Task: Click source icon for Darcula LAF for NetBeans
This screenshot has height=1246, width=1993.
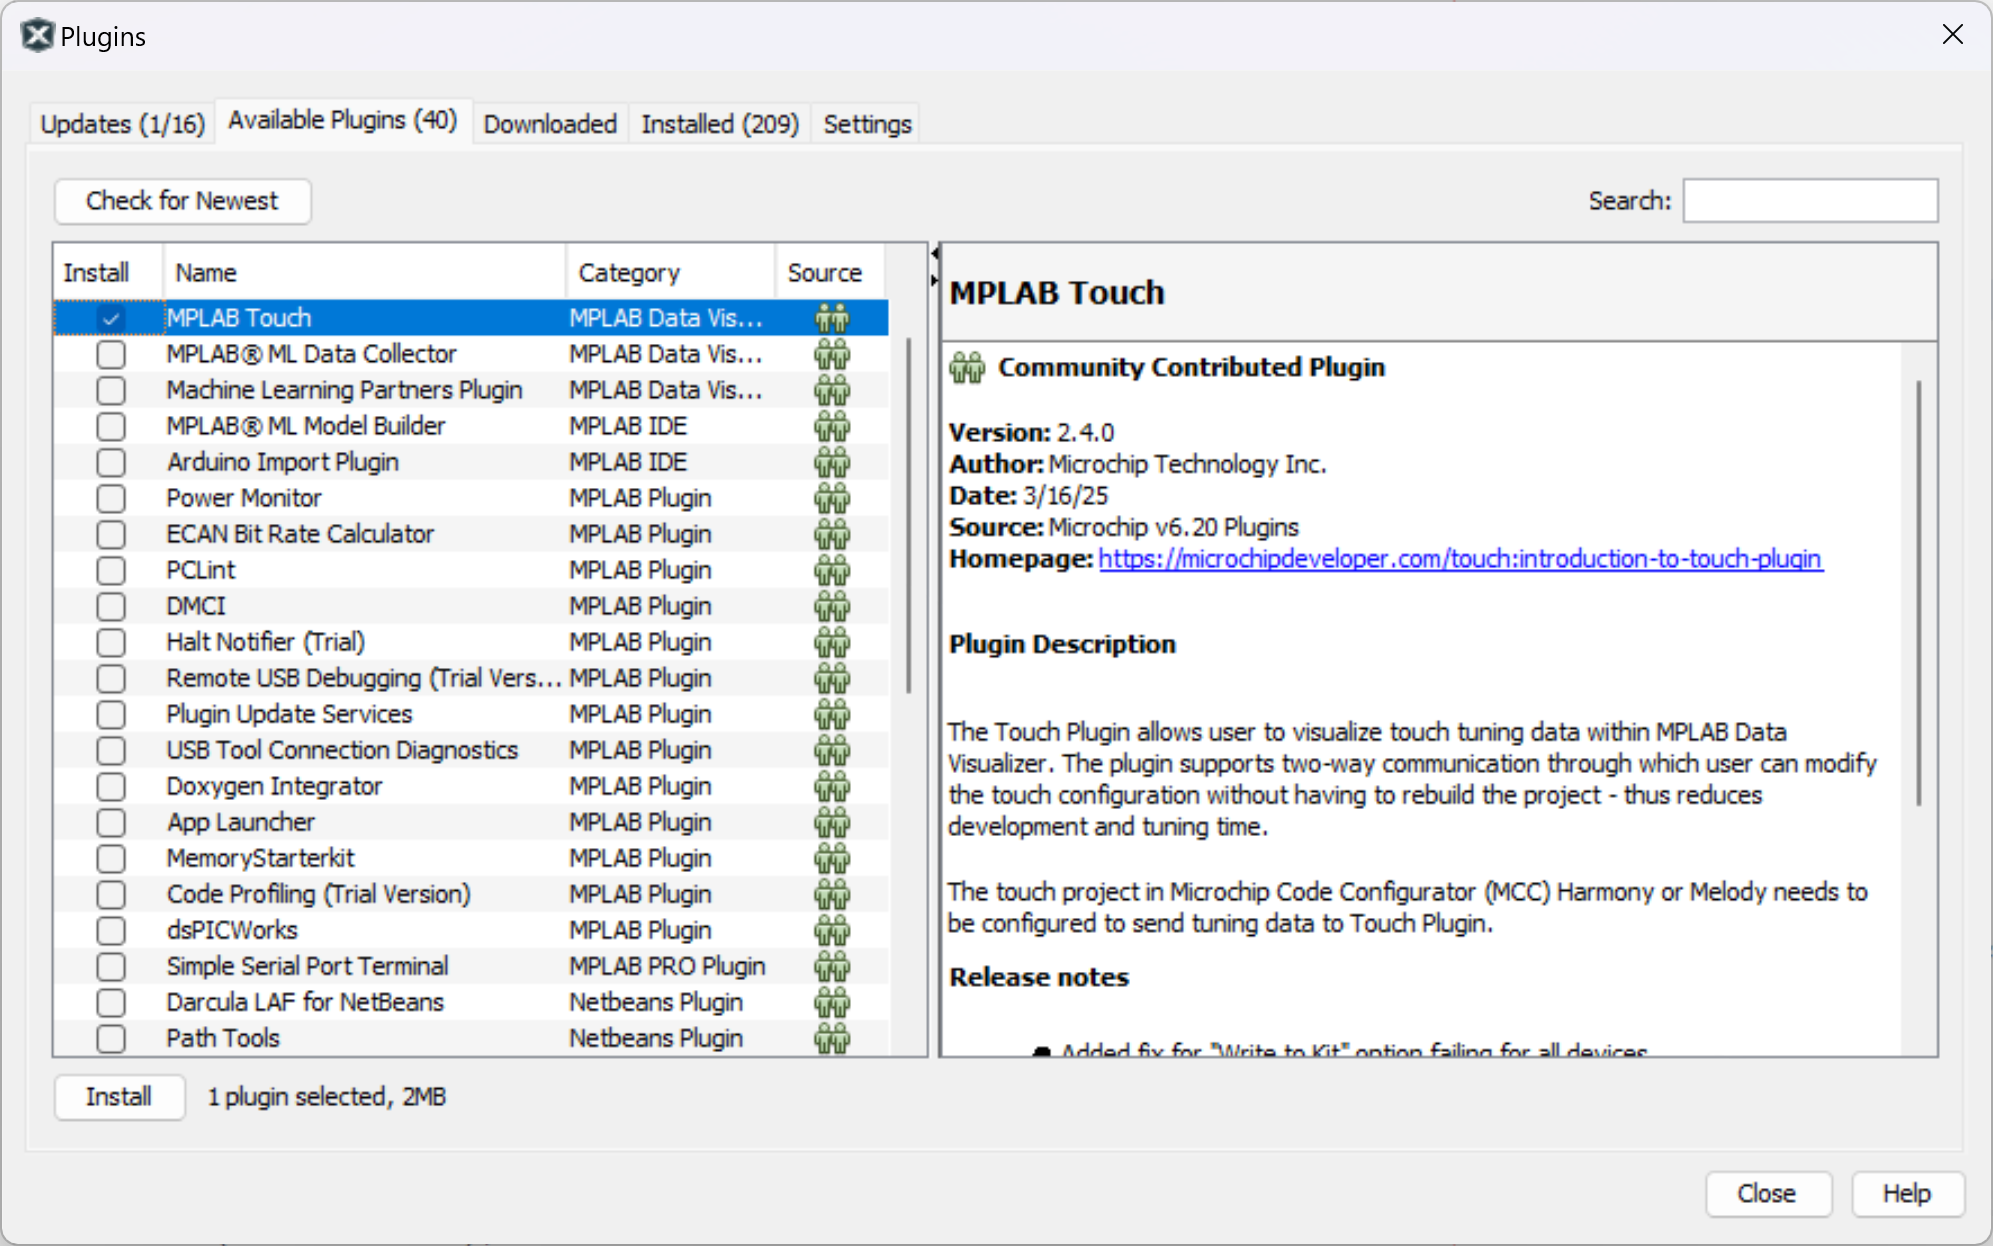Action: click(x=831, y=1002)
